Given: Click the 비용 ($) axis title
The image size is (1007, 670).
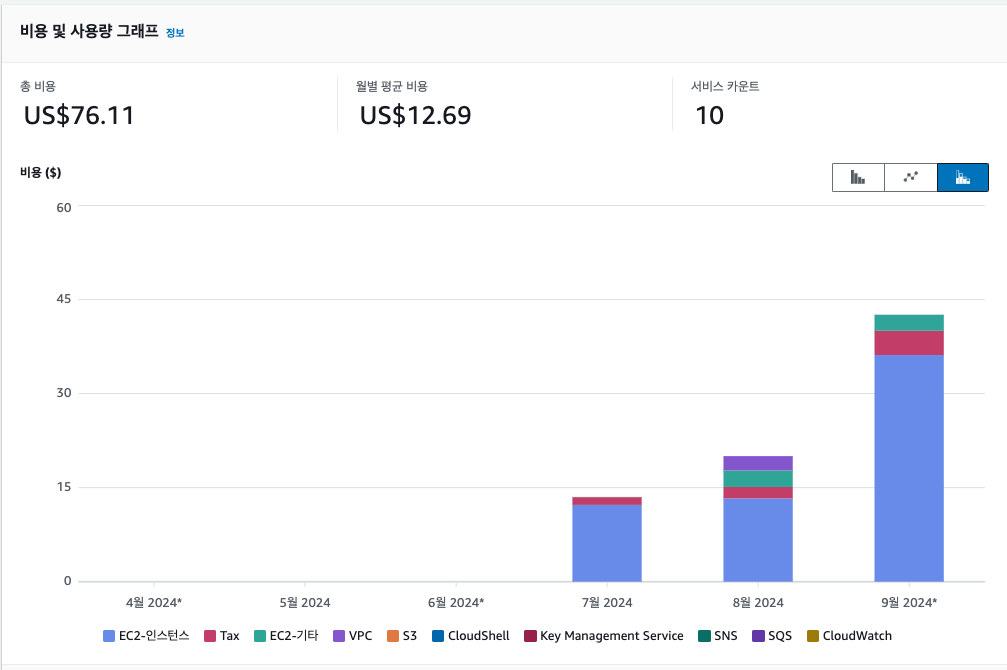Looking at the screenshot, I should [40, 172].
